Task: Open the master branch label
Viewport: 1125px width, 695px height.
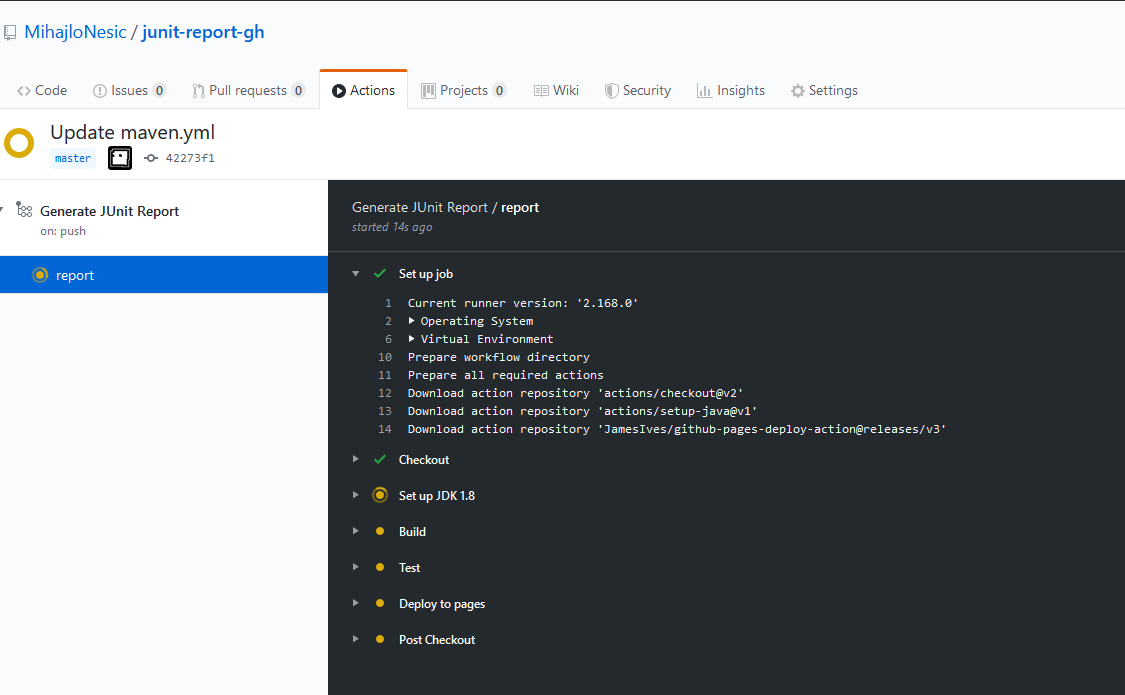Action: (x=73, y=159)
